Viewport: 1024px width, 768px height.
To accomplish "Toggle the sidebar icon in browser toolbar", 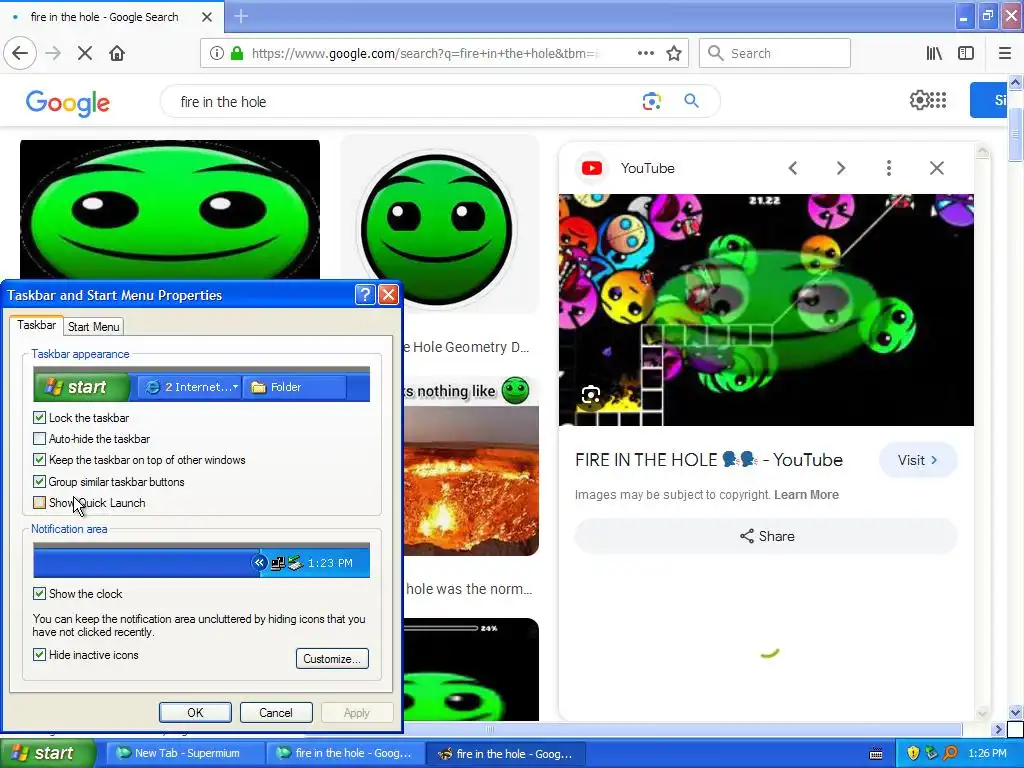I will pos(966,53).
